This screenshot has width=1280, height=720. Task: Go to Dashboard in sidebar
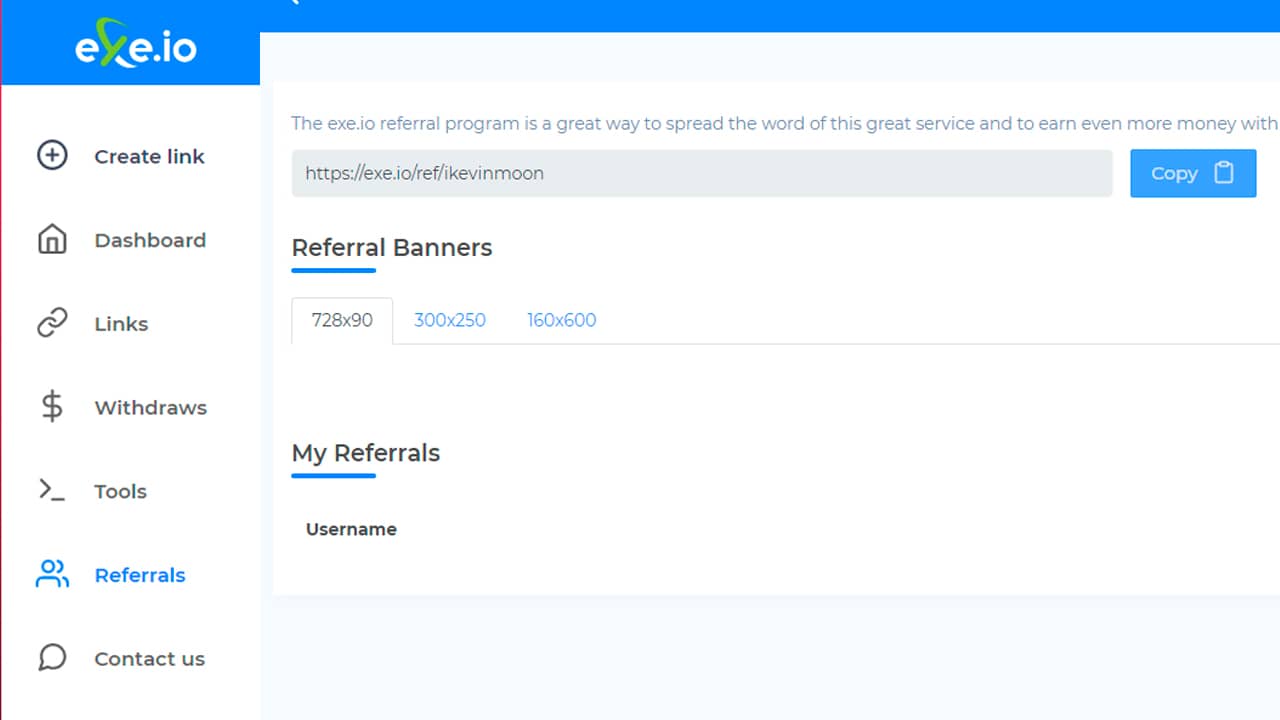[150, 240]
